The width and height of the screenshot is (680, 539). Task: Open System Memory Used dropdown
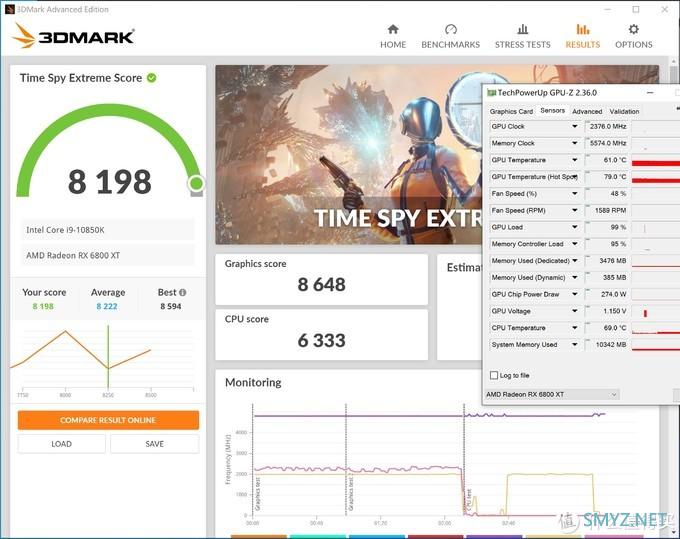click(x=575, y=345)
